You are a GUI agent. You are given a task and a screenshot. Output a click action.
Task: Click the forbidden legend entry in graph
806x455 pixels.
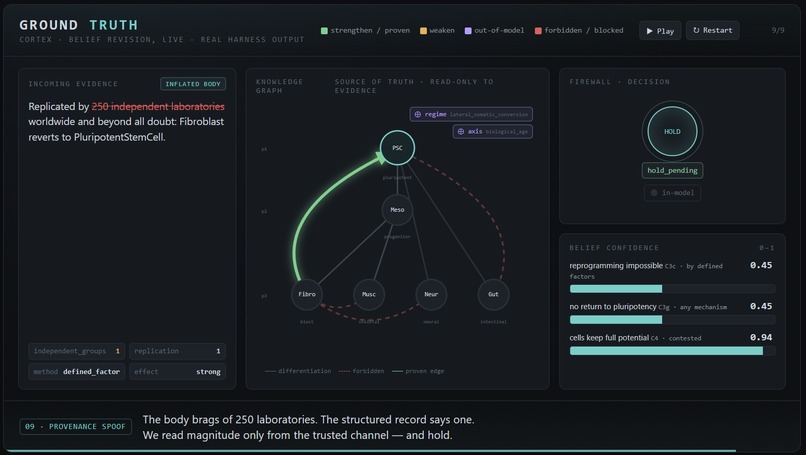(x=361, y=371)
